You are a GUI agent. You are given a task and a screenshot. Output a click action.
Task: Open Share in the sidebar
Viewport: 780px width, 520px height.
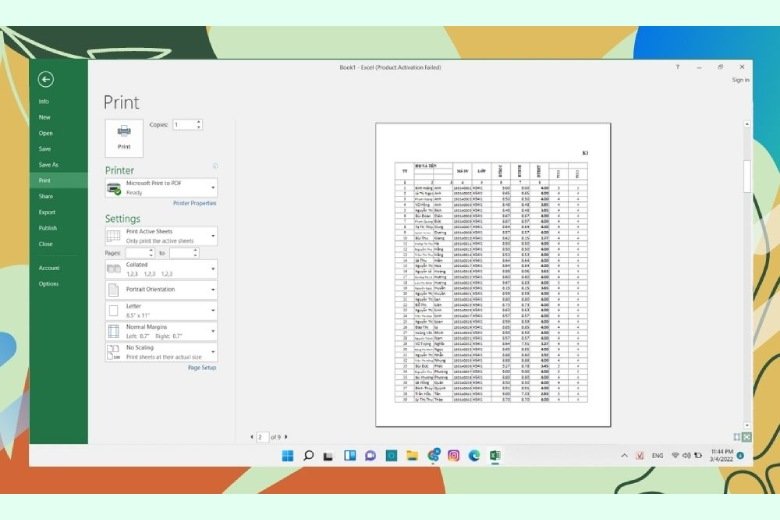click(46, 197)
